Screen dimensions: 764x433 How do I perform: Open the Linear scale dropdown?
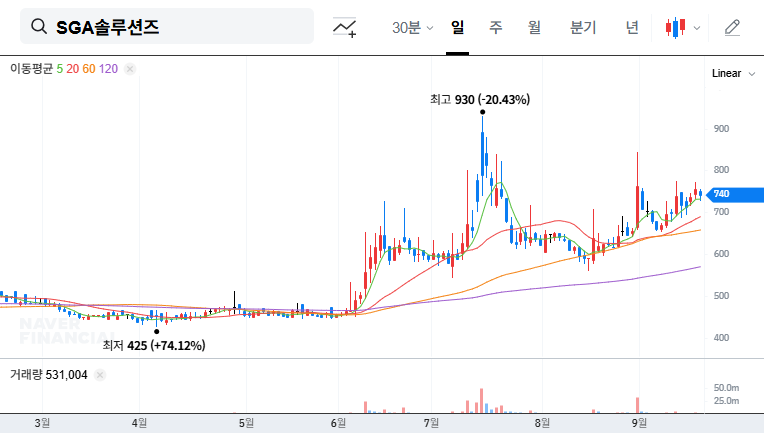(731, 73)
